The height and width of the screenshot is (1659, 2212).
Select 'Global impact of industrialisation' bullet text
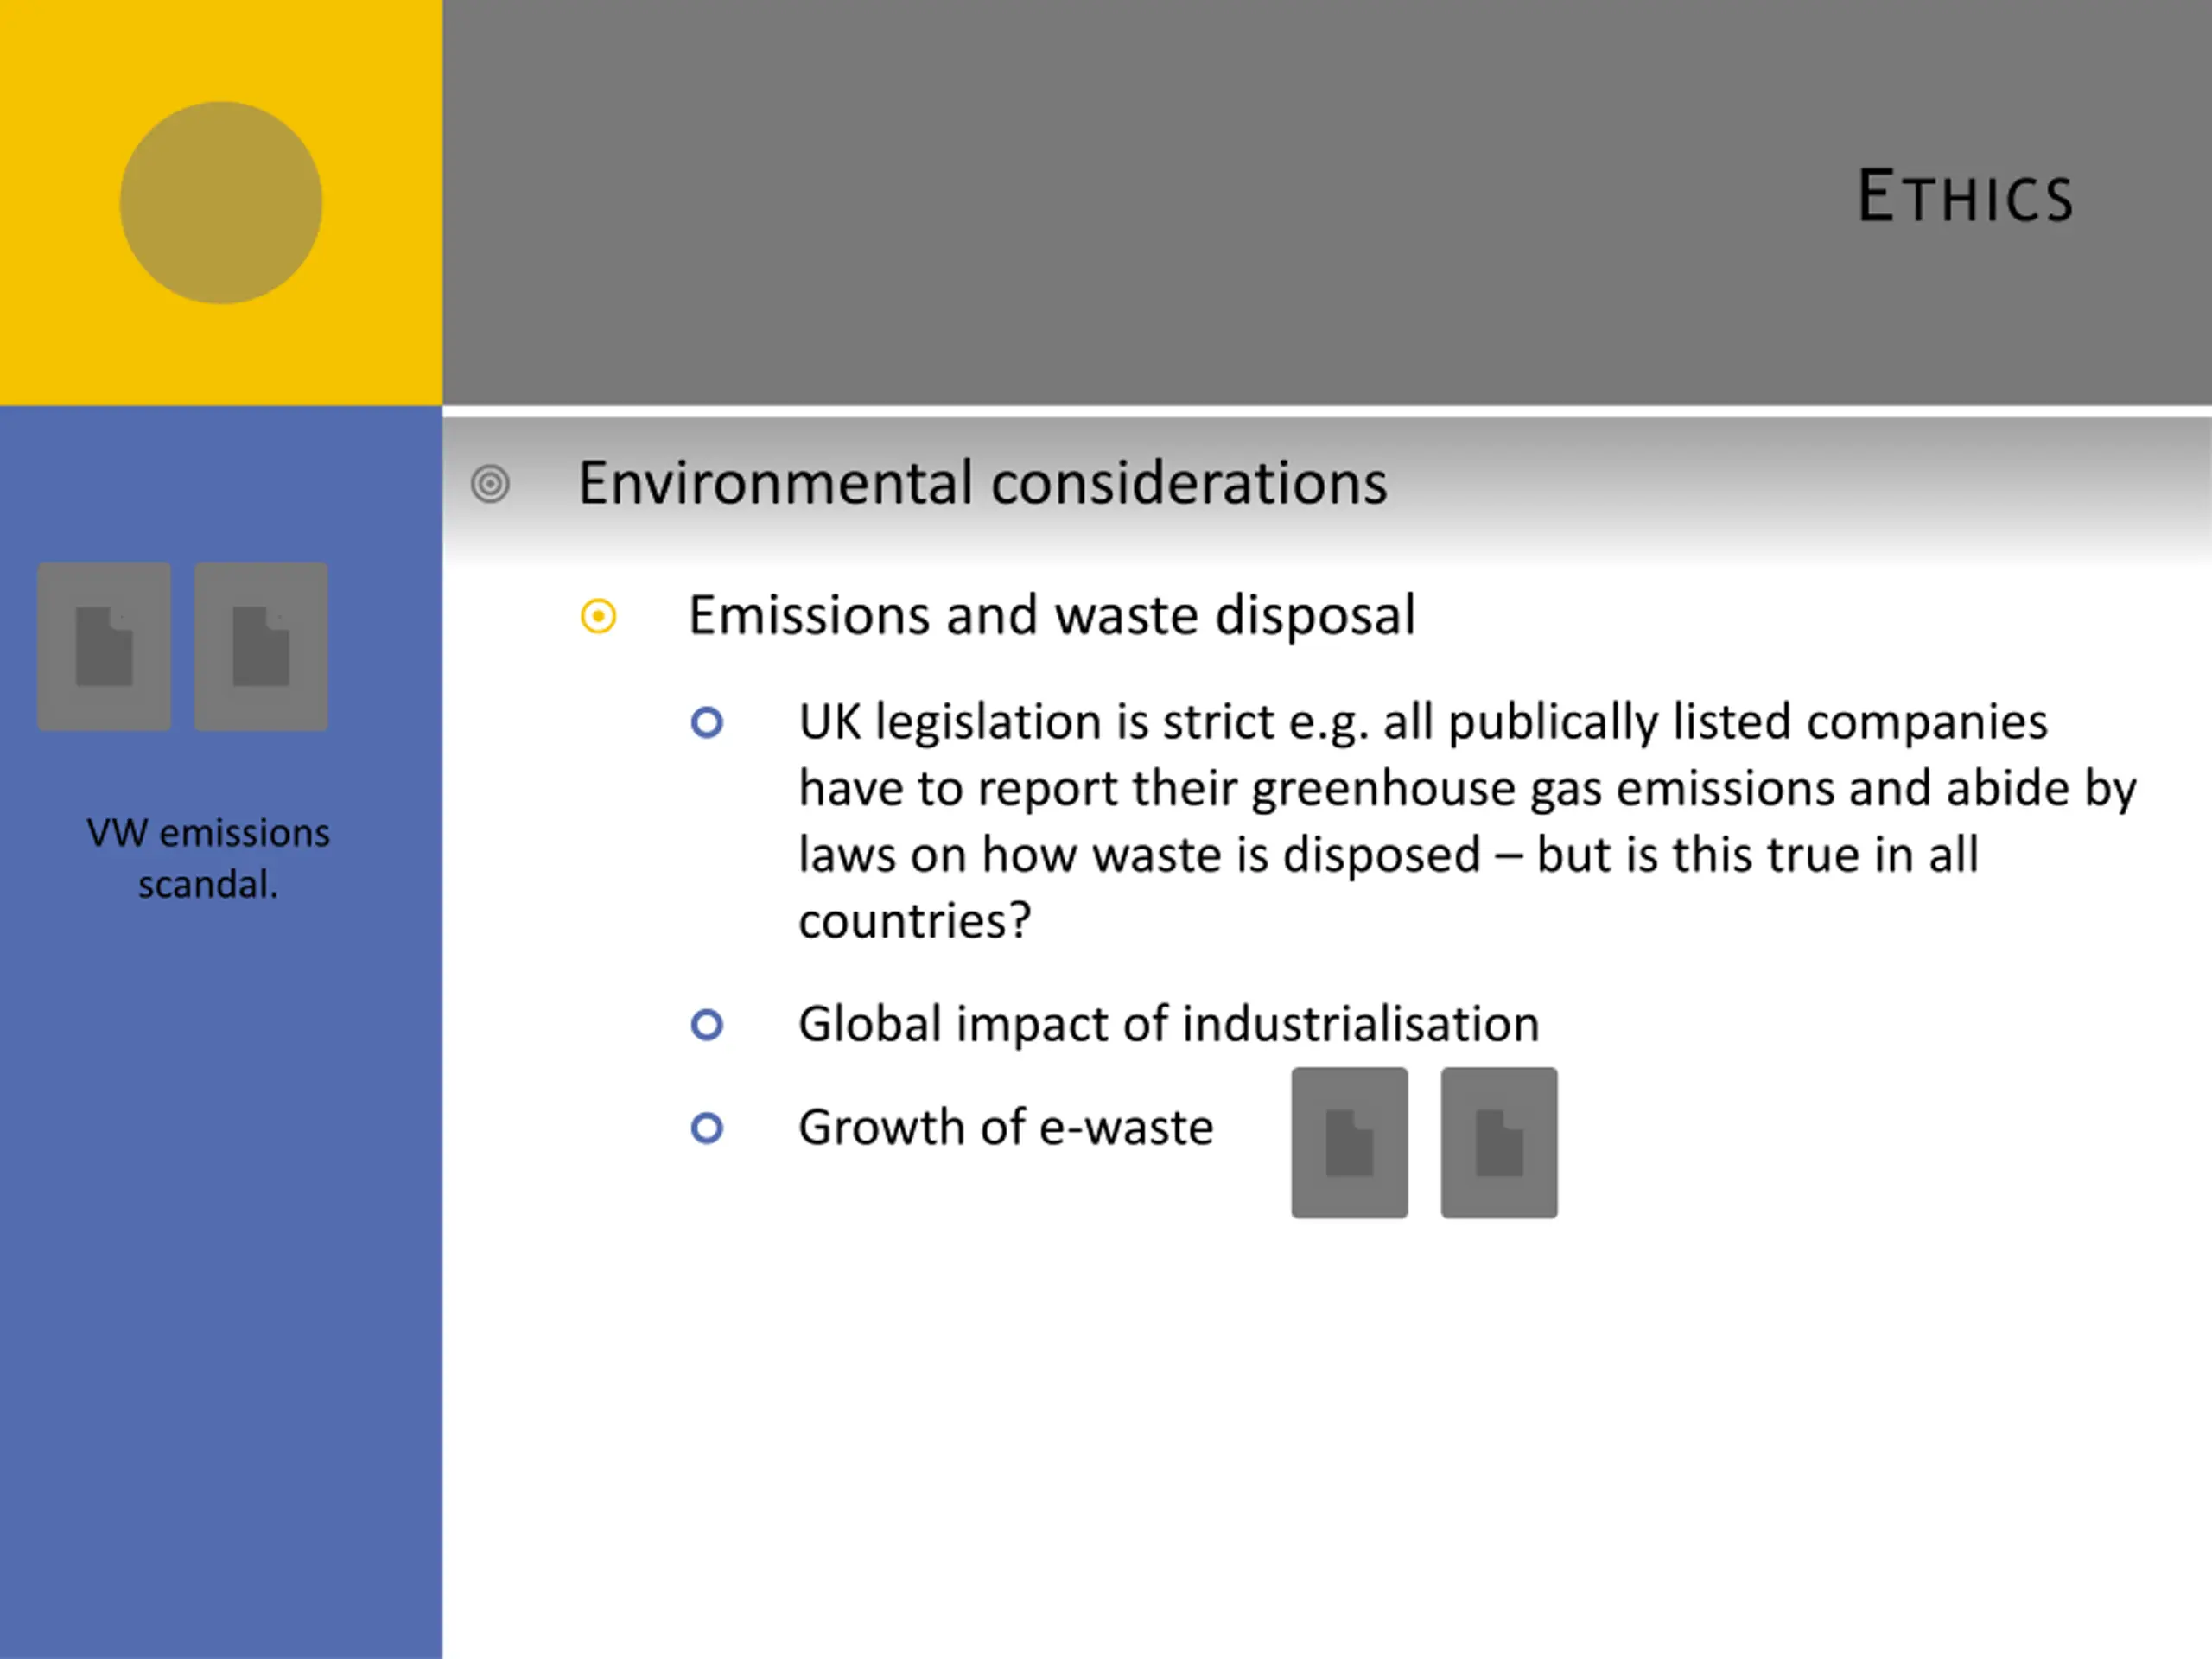(1168, 1024)
